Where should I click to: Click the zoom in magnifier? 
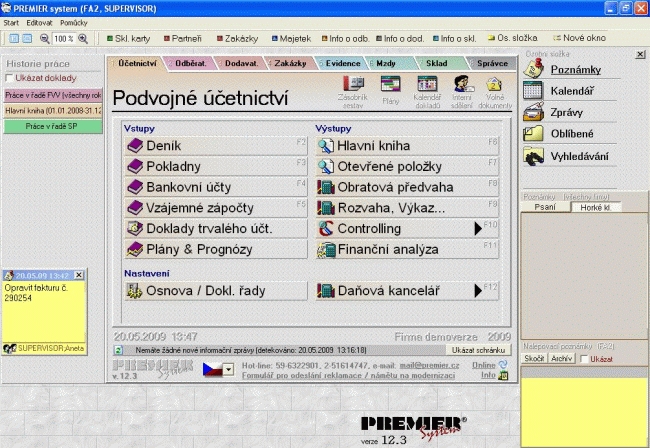[83, 39]
